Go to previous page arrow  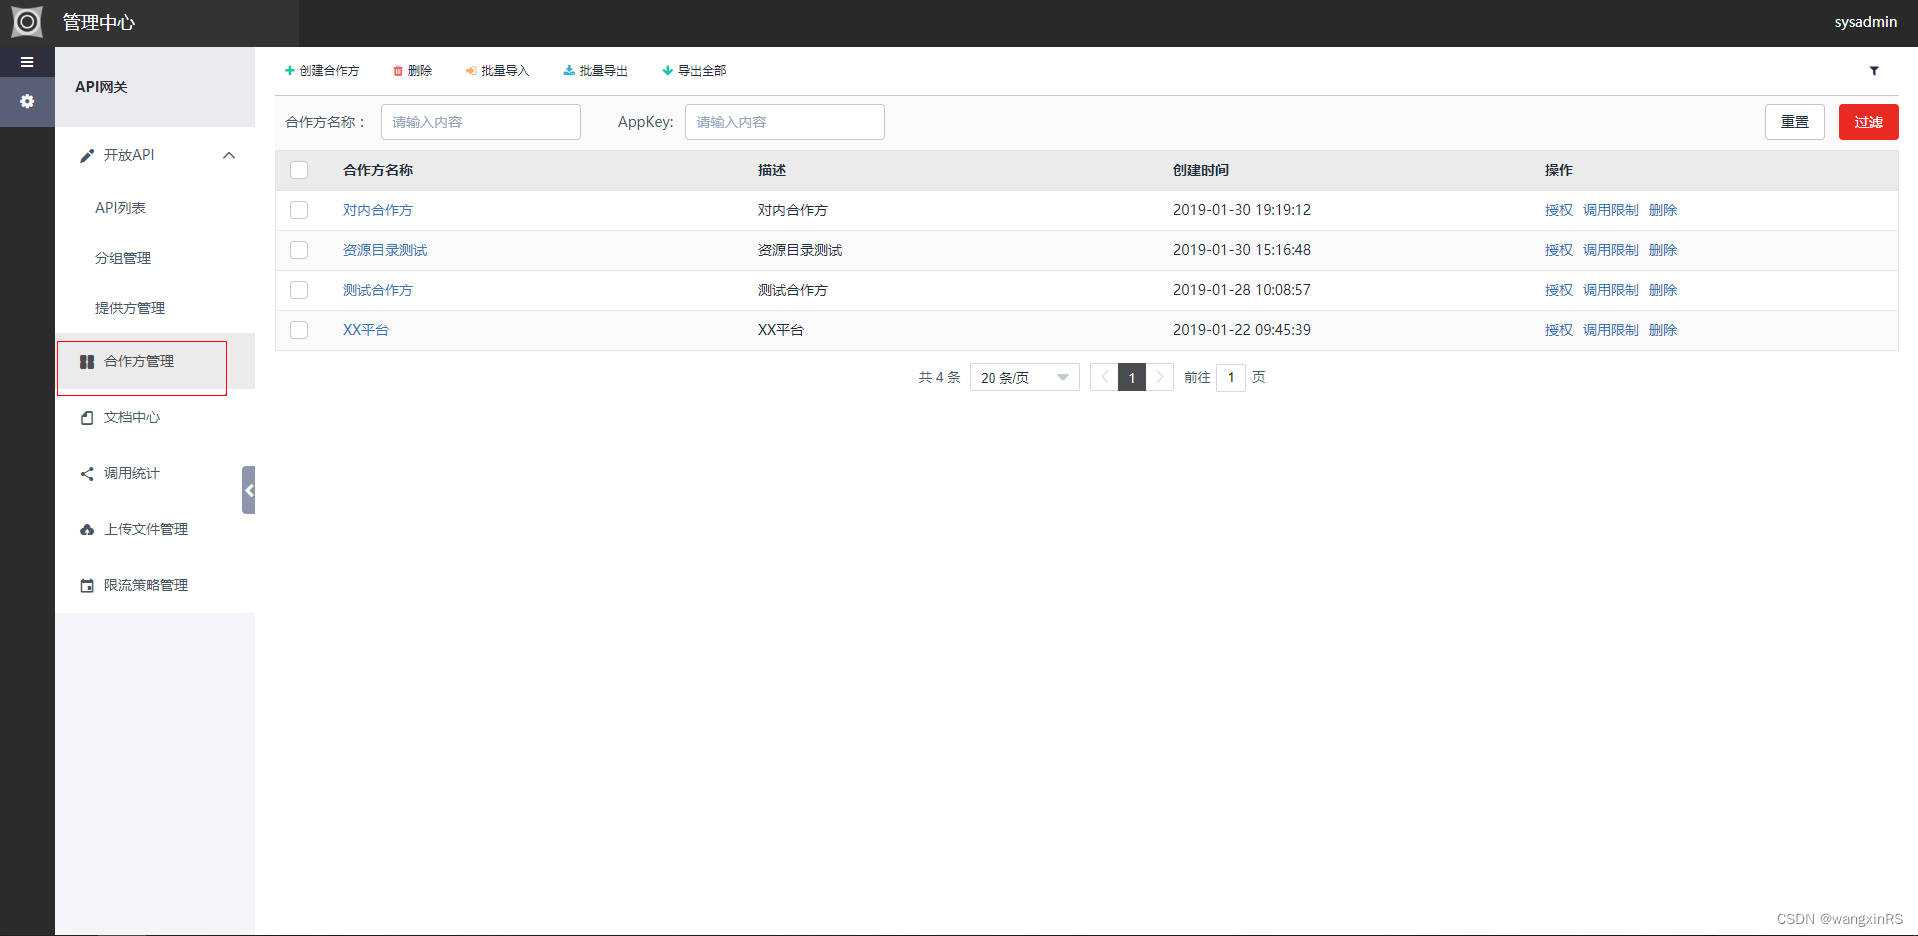1104,377
